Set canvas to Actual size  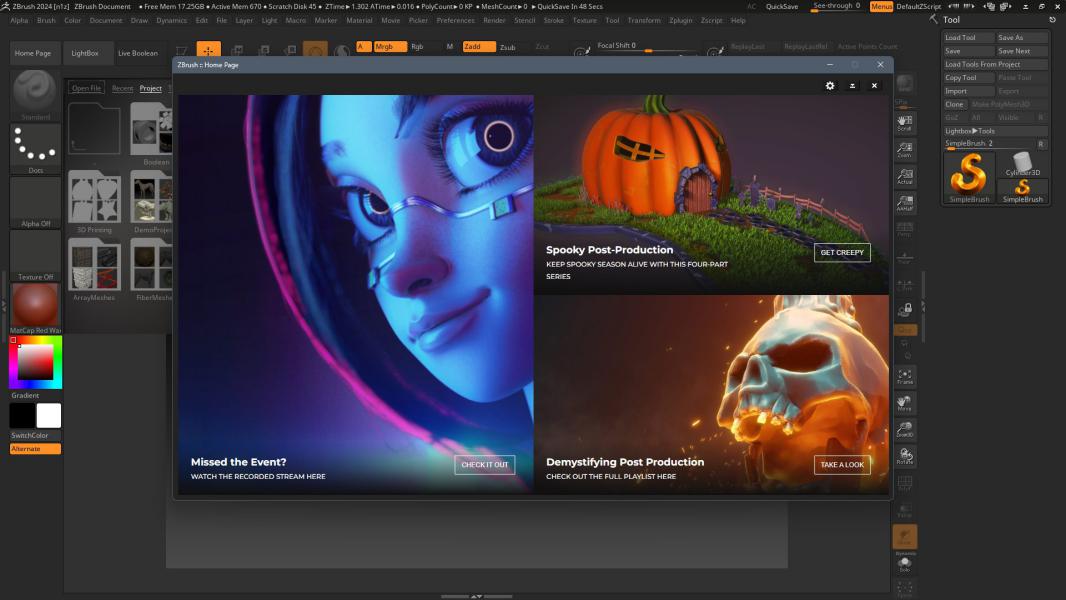point(905,176)
